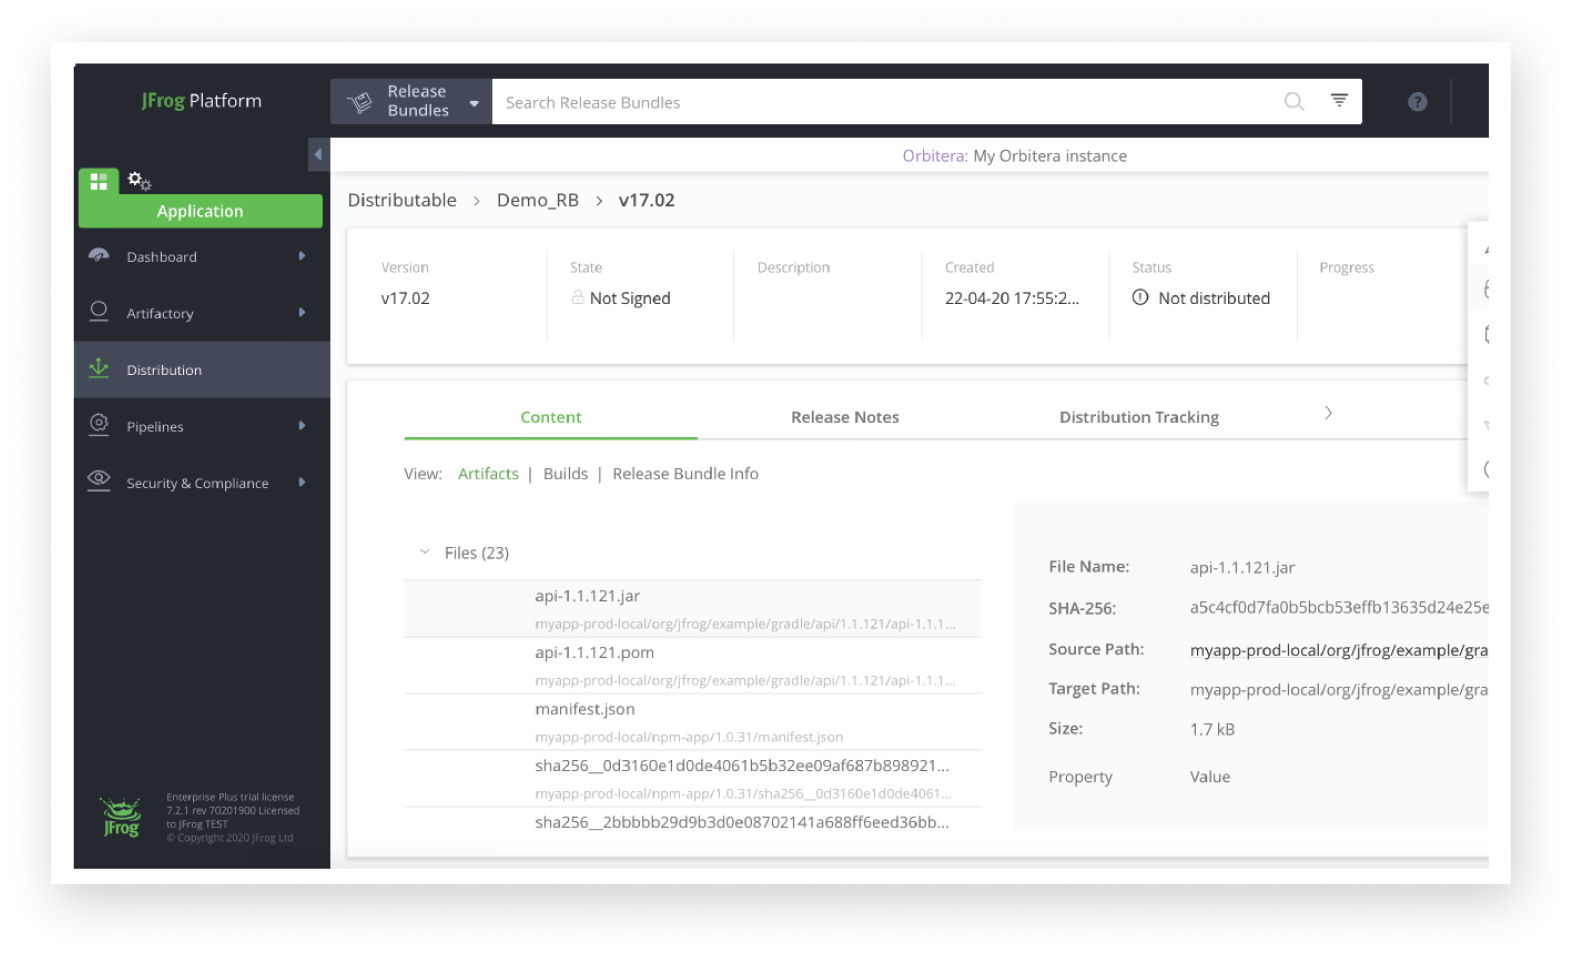Viewport: 1574px width, 957px height.
Task: Click the JFrog Platform logo
Action: tap(201, 101)
